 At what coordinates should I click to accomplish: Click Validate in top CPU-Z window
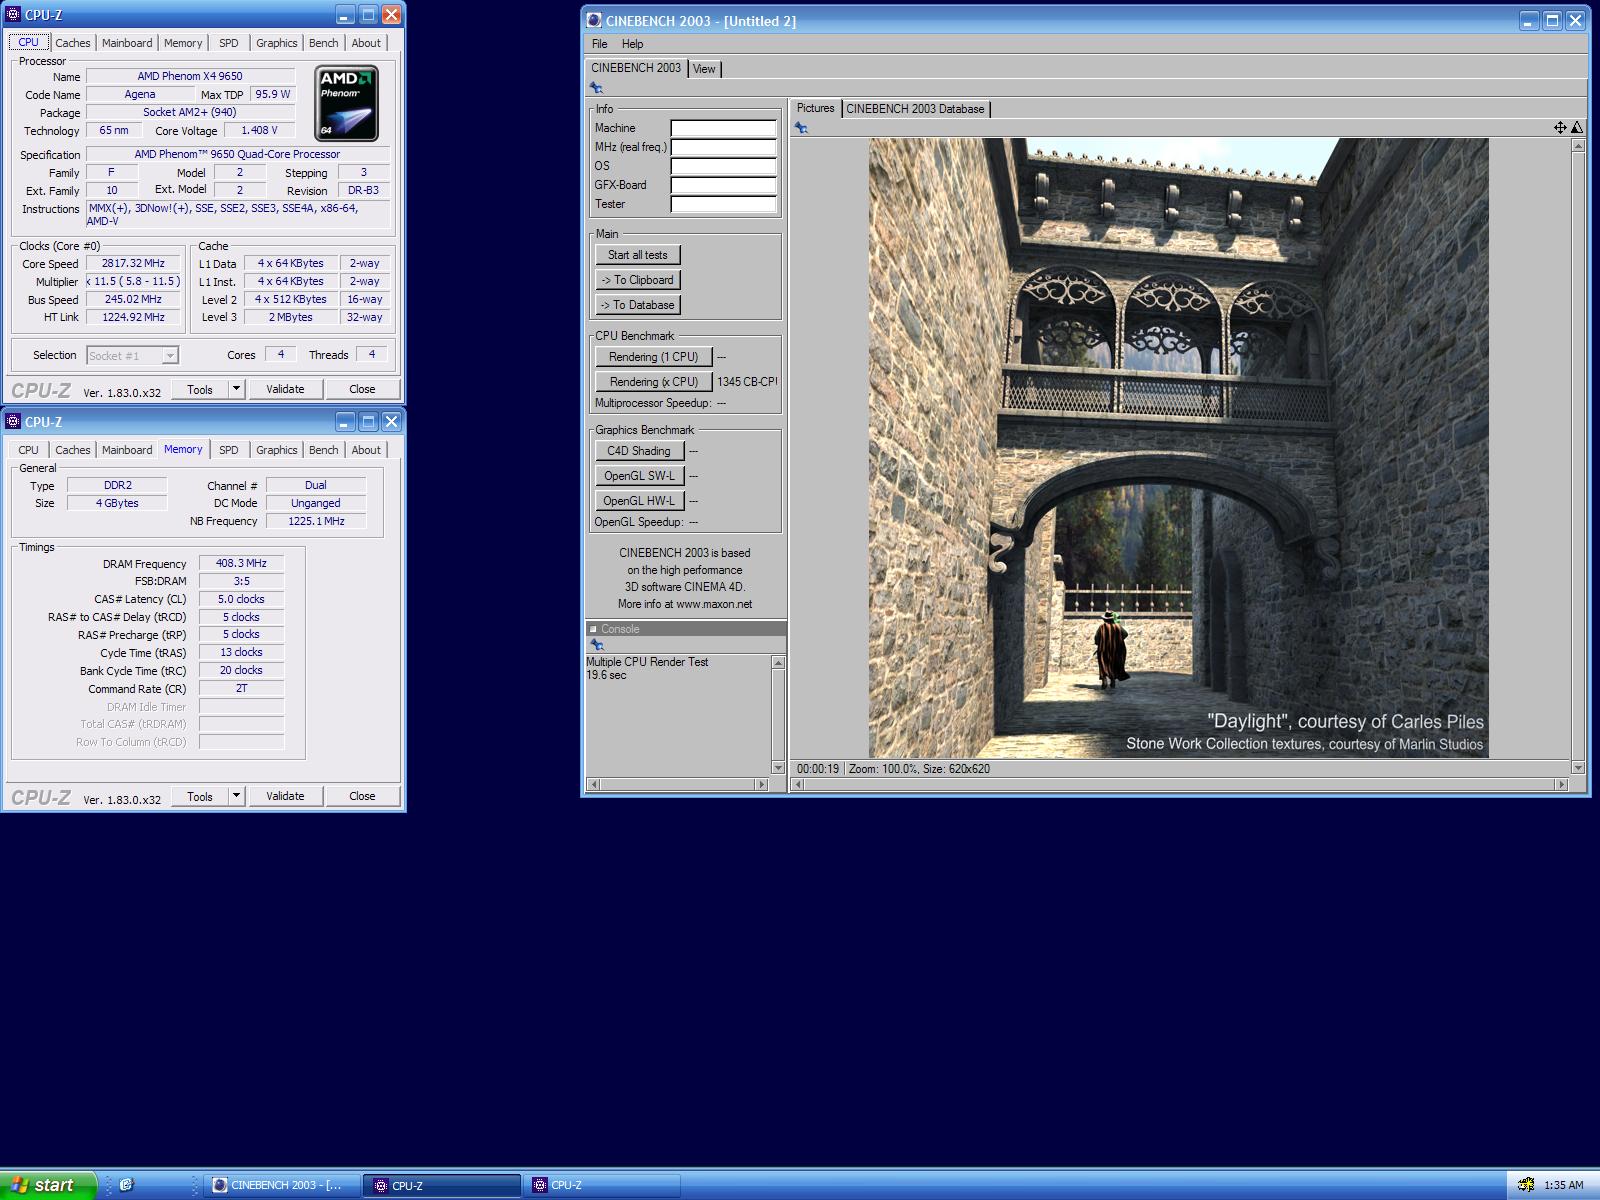click(285, 389)
